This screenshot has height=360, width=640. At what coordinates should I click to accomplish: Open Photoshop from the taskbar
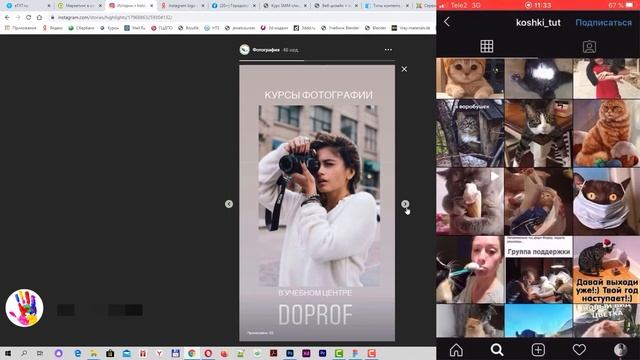tap(290, 353)
